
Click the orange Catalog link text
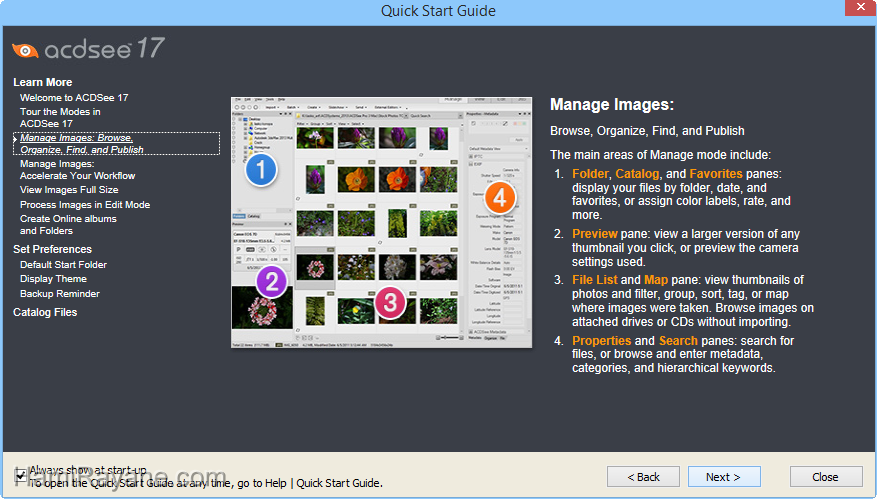tap(637, 173)
